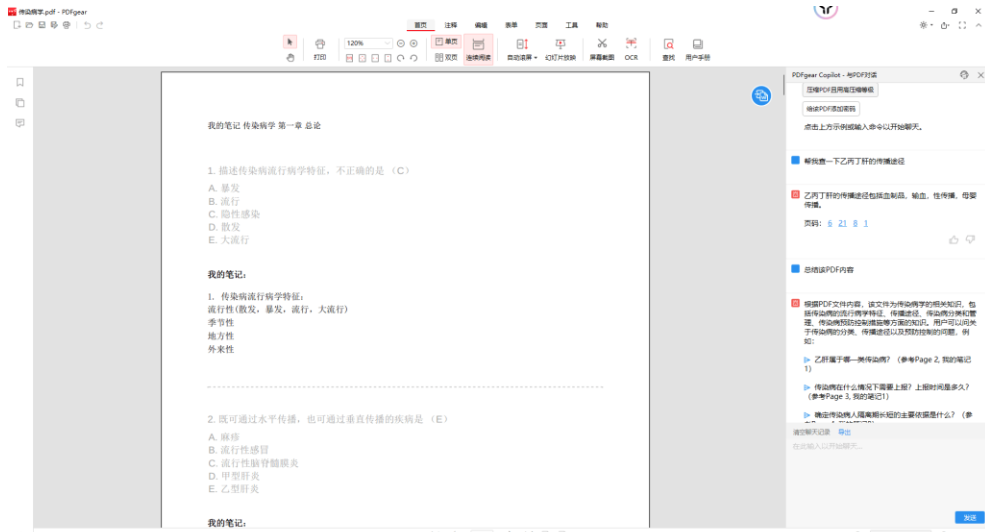Open the 查找 search tool
Screen dimensions: 985x532
point(668,49)
